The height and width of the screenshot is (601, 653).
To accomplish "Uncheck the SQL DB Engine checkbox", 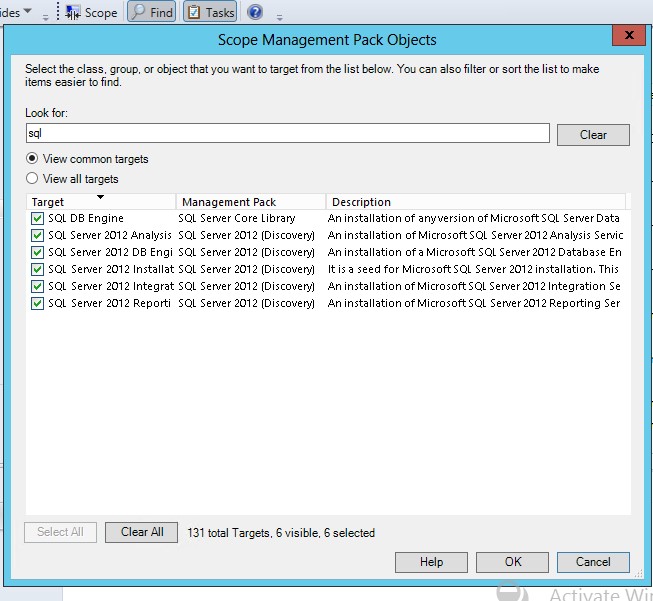I will (x=37, y=218).
